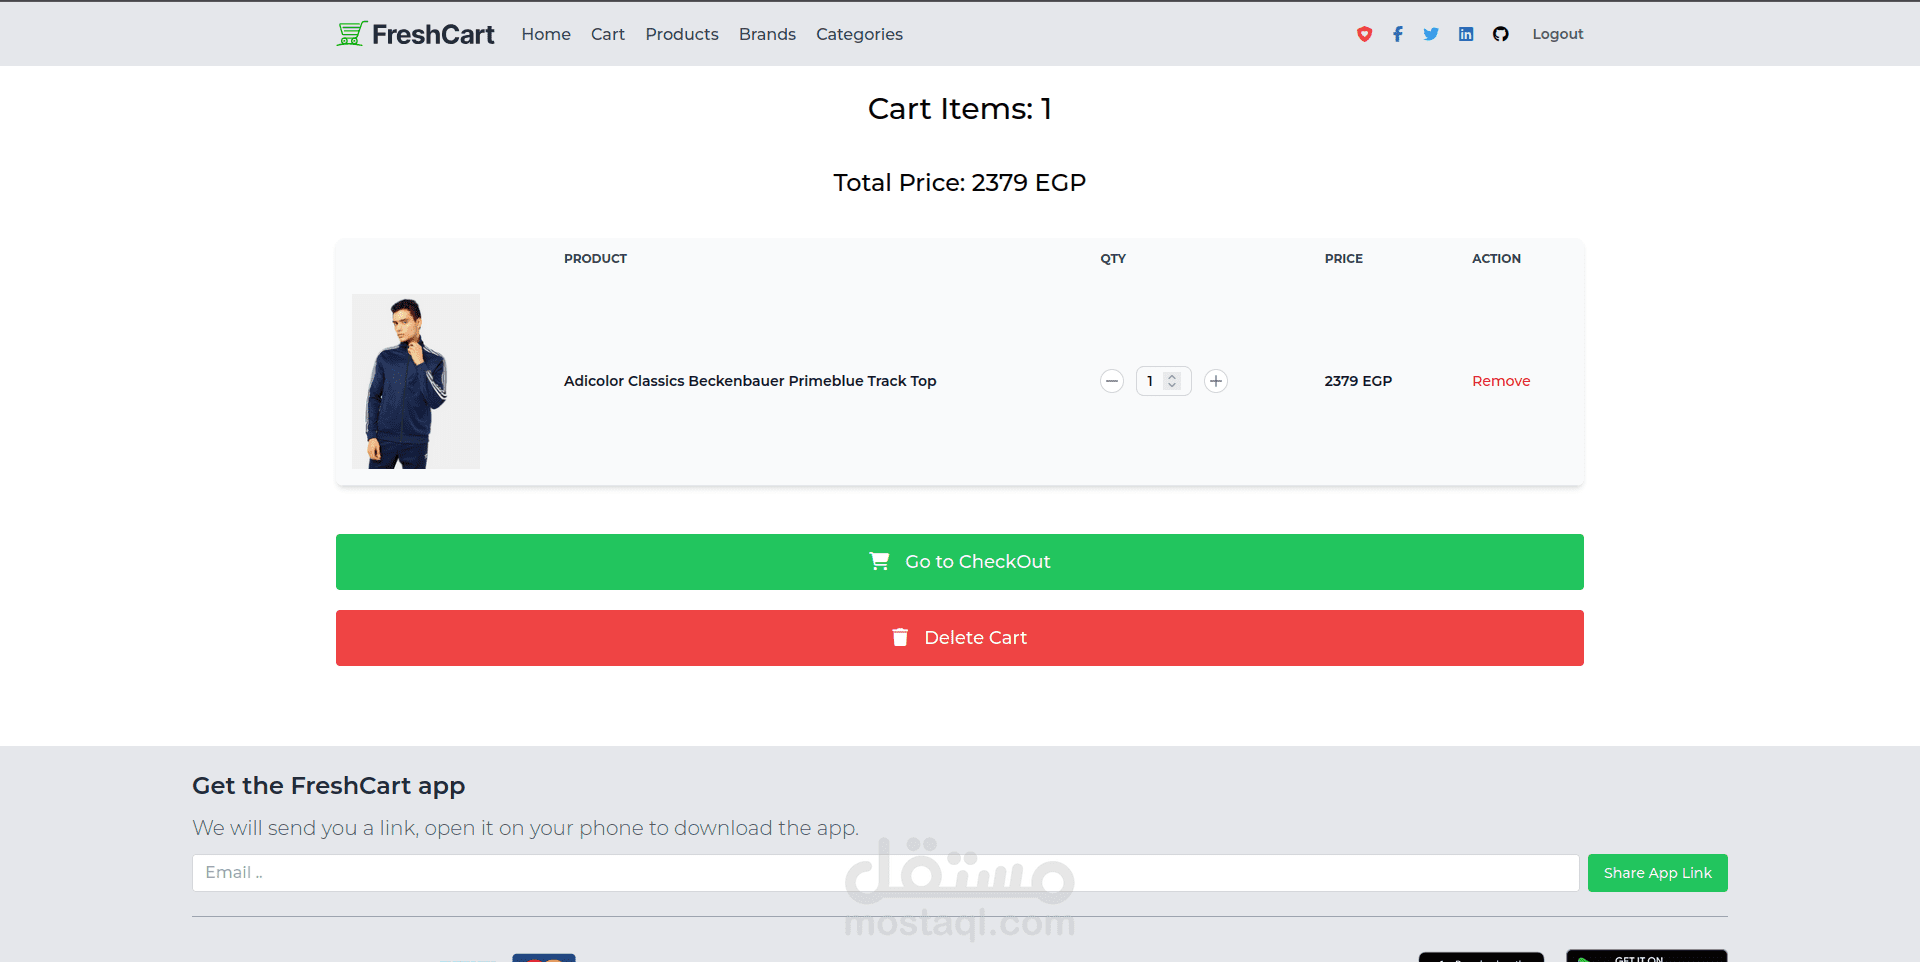Click the Total Price: 2379 EGP text
The image size is (1920, 962).
(x=960, y=183)
